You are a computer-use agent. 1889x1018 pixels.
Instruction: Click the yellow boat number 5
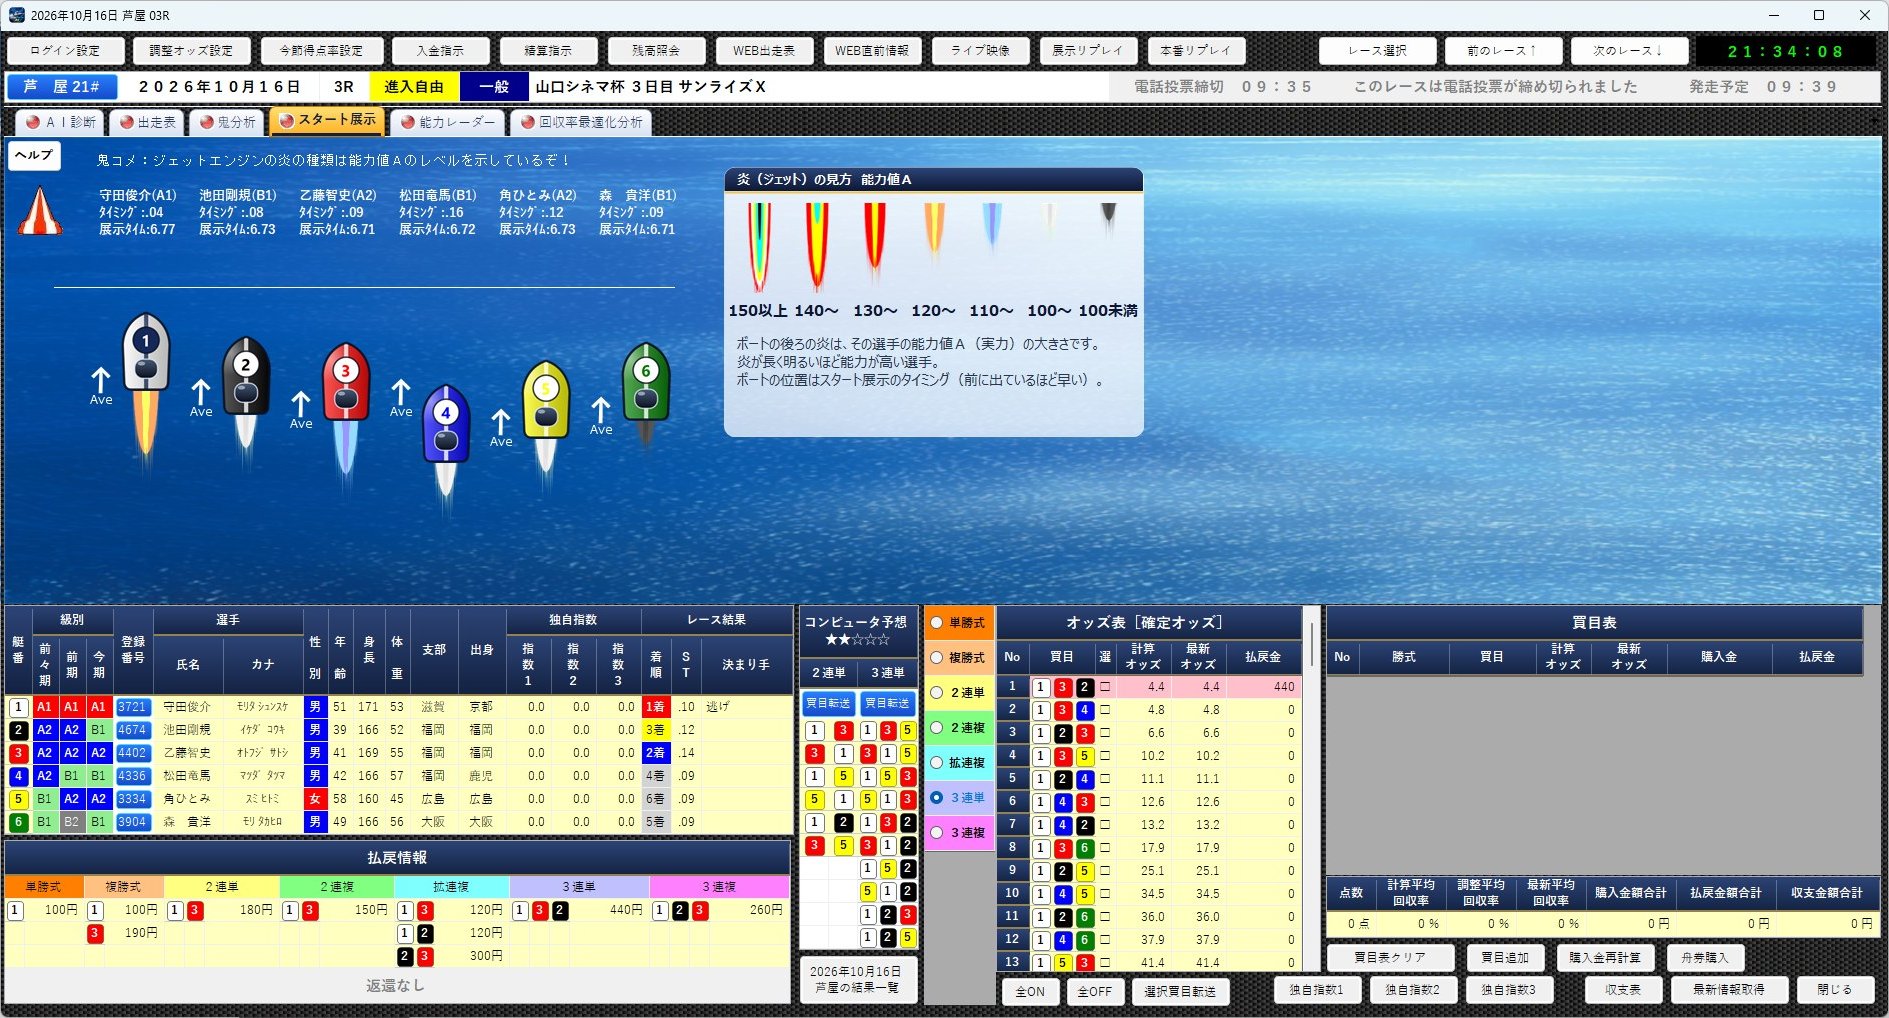click(x=546, y=399)
